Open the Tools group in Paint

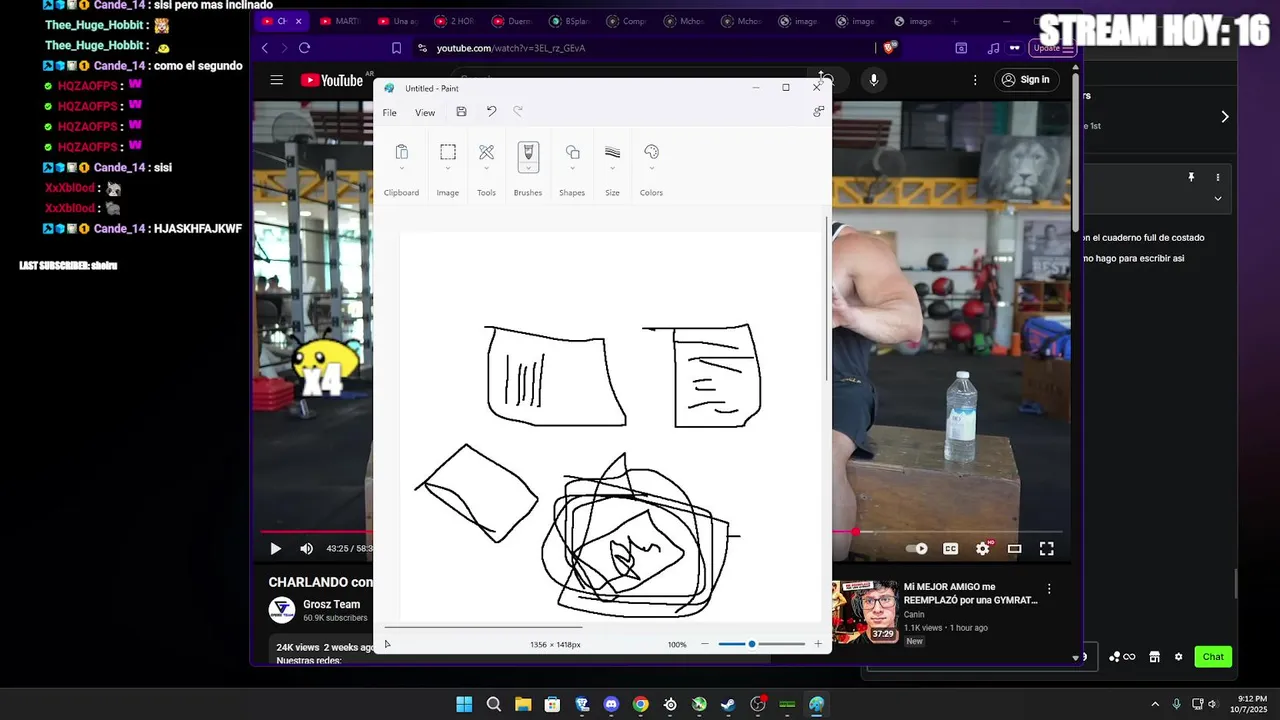pos(486,152)
